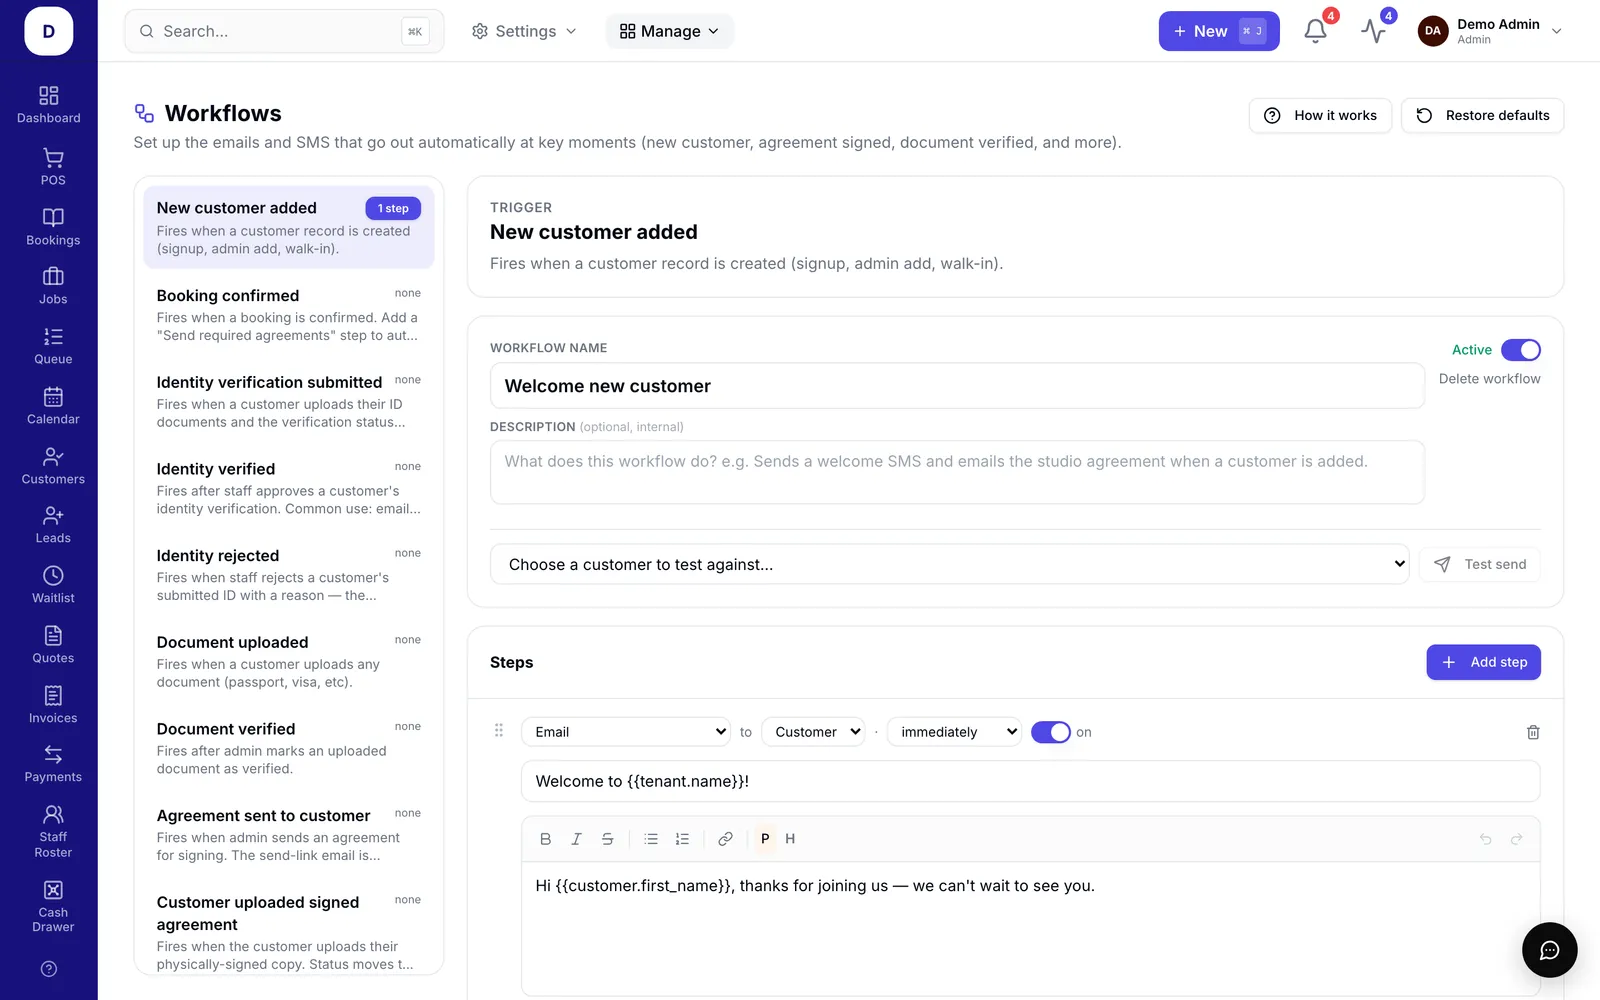
Task: Grab the step drag handle icon
Action: [499, 731]
